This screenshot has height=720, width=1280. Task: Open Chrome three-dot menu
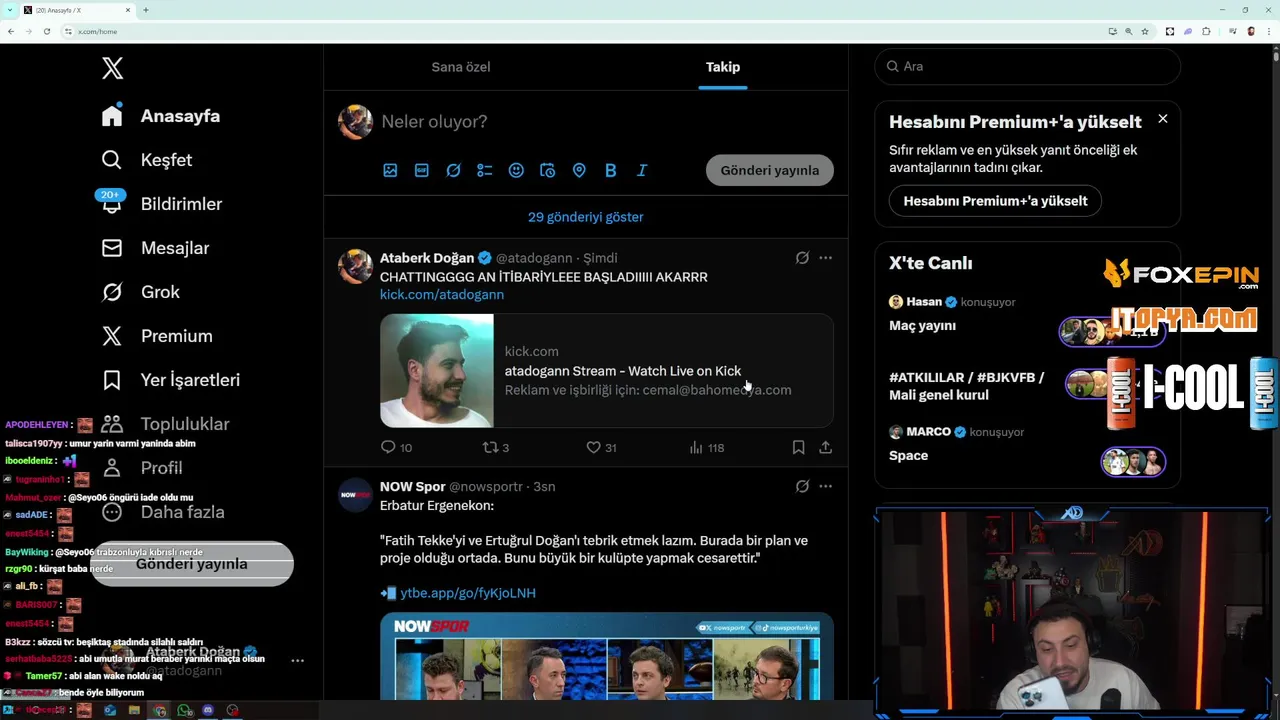1269,31
